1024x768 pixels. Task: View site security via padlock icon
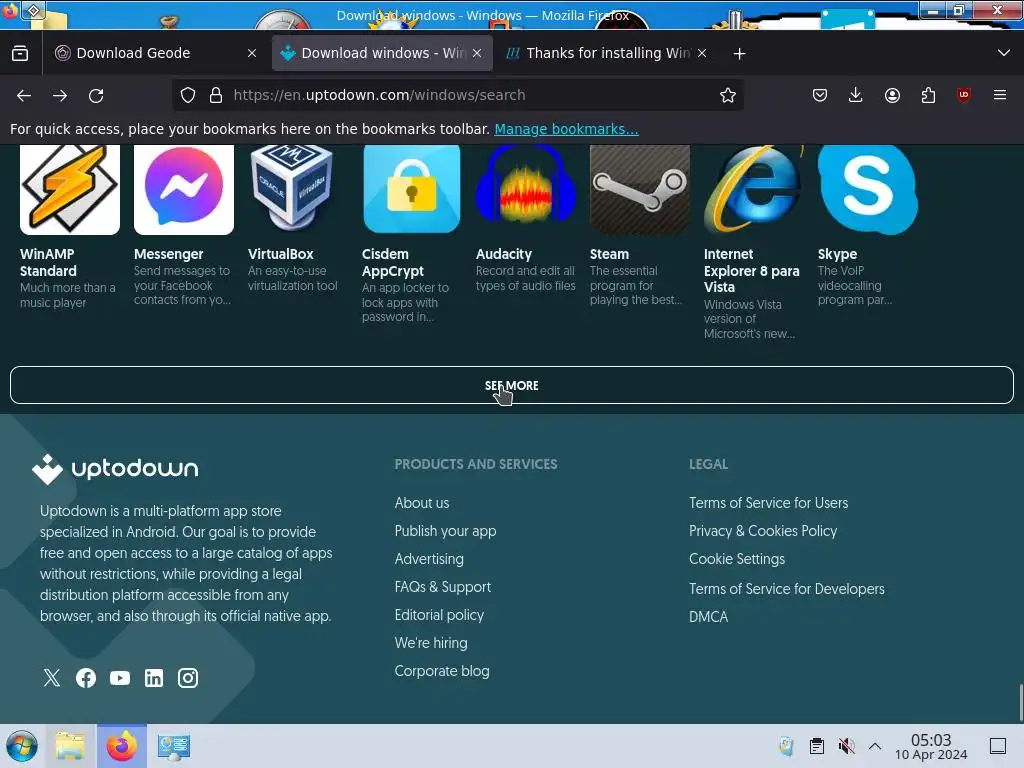[216, 95]
